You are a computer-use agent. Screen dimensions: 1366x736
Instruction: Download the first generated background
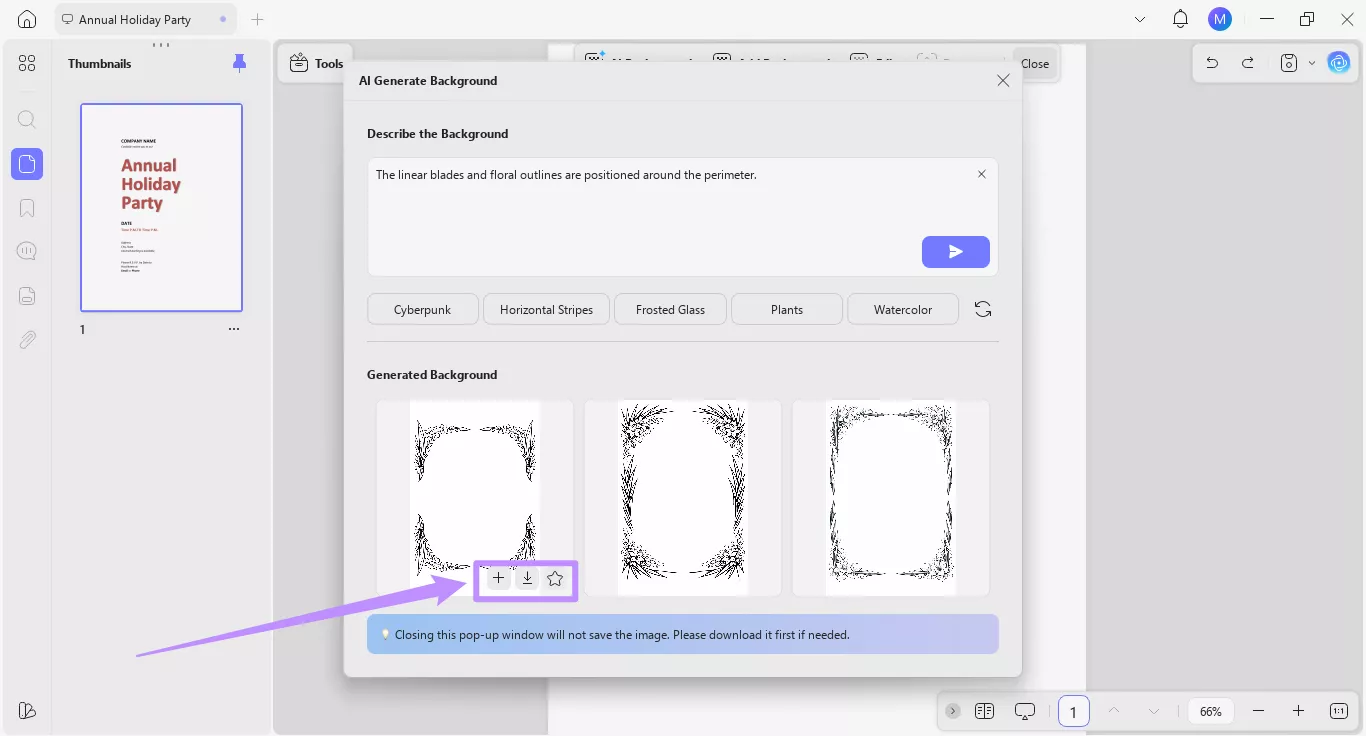(x=527, y=578)
